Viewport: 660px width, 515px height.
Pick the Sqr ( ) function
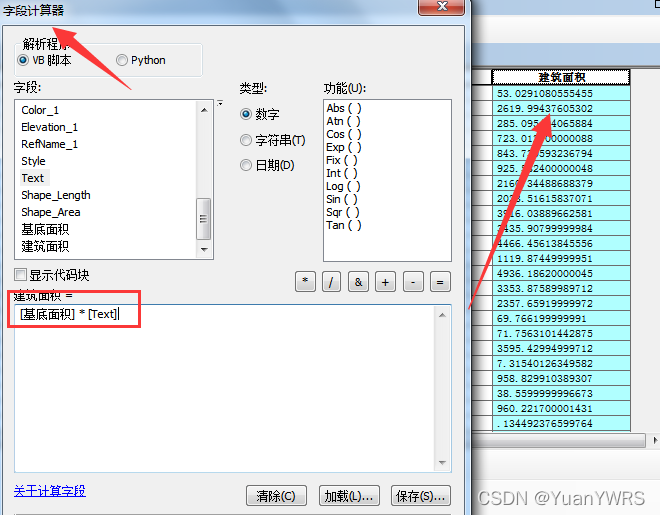tap(343, 212)
